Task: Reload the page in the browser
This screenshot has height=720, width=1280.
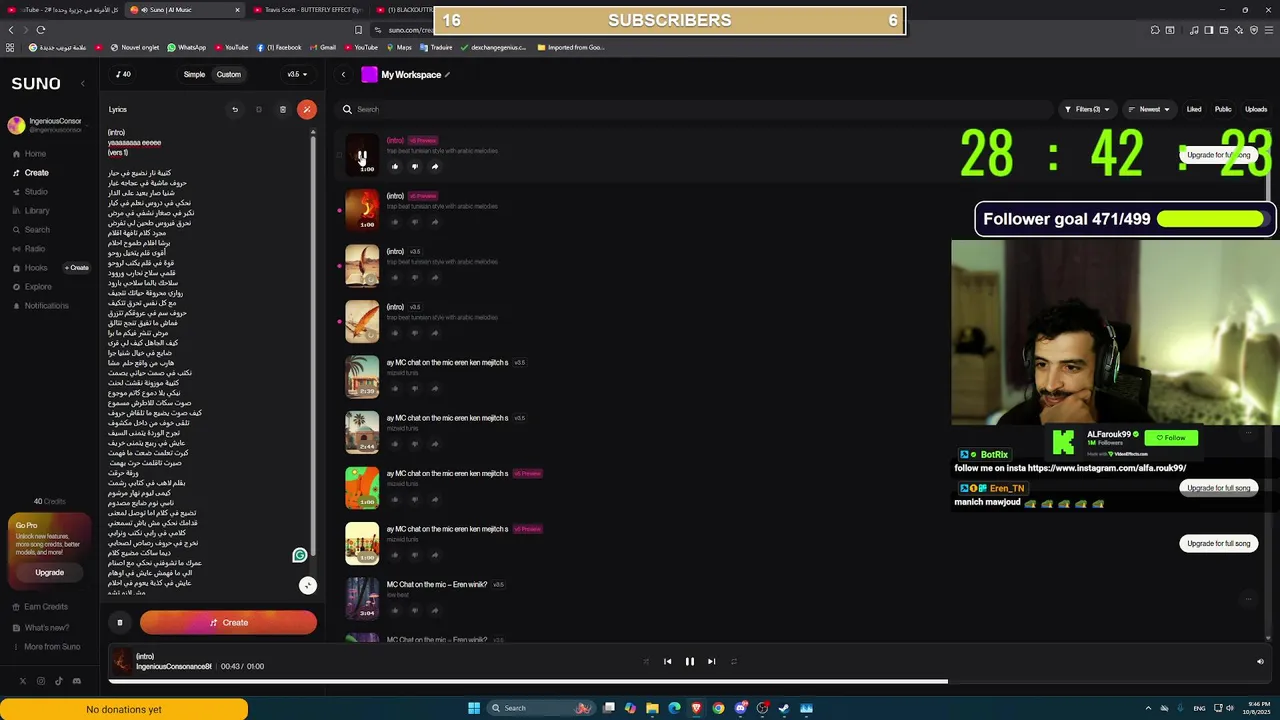Action: tap(41, 30)
